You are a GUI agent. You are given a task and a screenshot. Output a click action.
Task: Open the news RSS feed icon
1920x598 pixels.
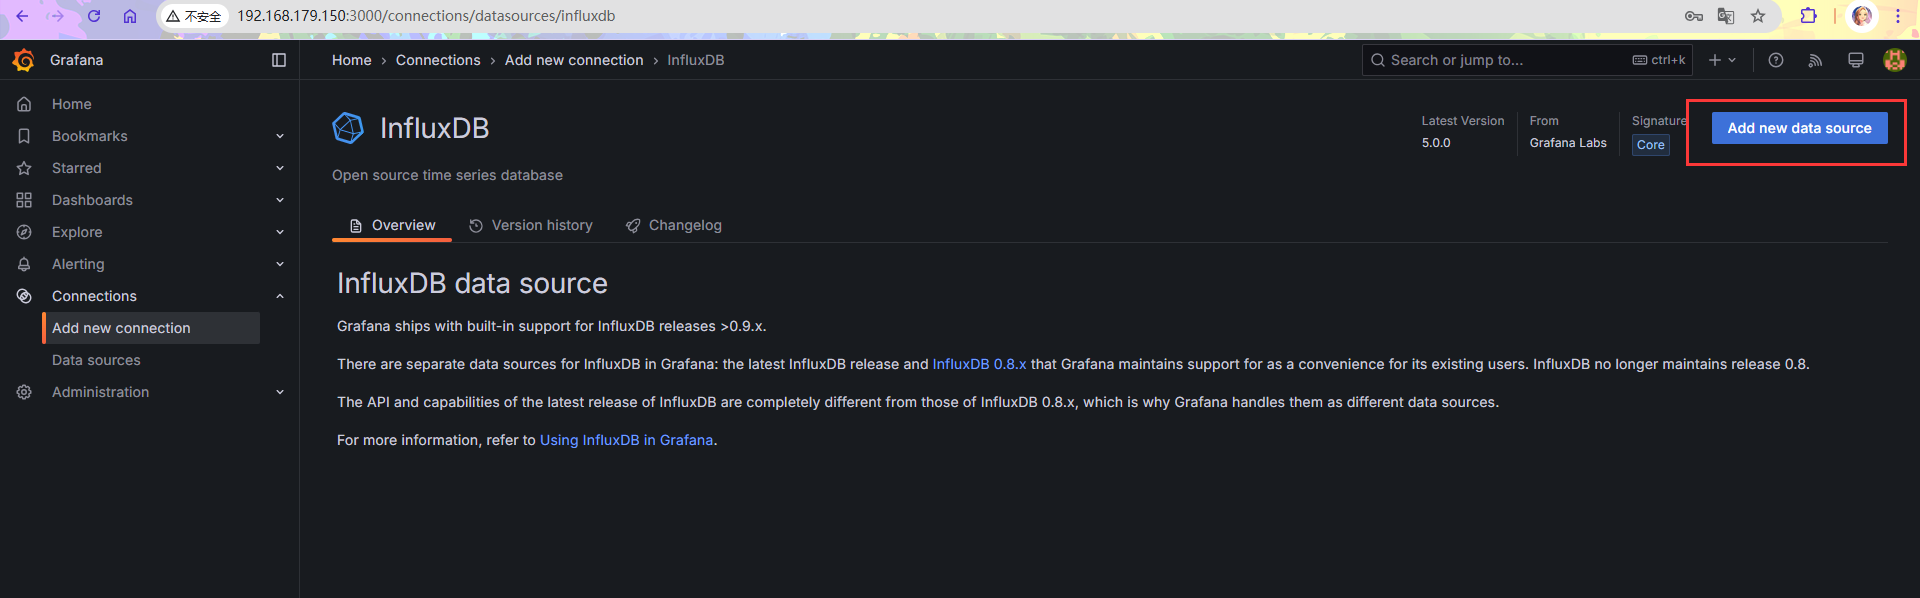point(1816,60)
